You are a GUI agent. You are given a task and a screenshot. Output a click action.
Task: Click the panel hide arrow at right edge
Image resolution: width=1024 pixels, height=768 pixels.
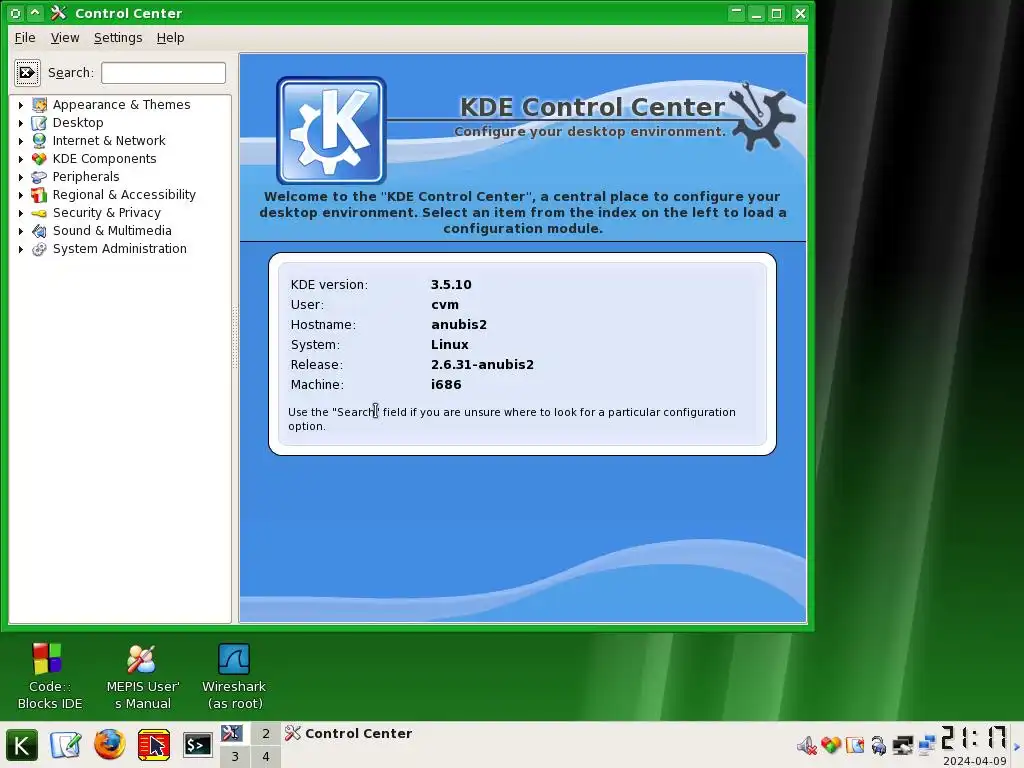point(1017,746)
